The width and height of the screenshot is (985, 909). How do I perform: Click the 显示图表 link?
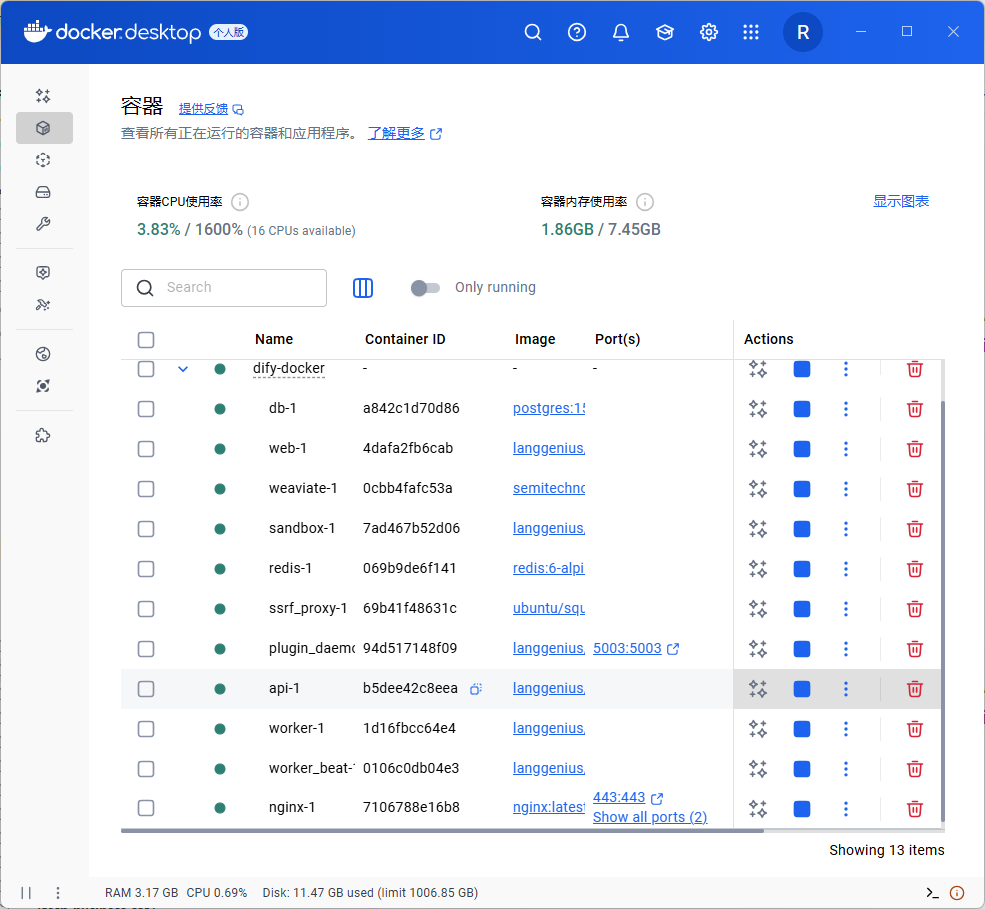tap(900, 201)
